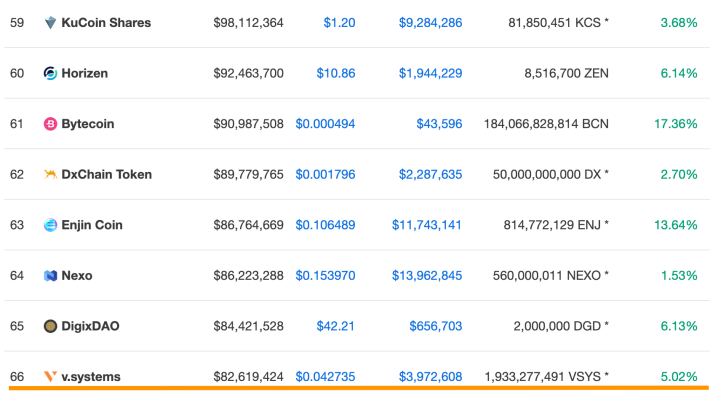The width and height of the screenshot is (710, 397).
Task: Open the KuCoin Shares name link
Action: [106, 23]
